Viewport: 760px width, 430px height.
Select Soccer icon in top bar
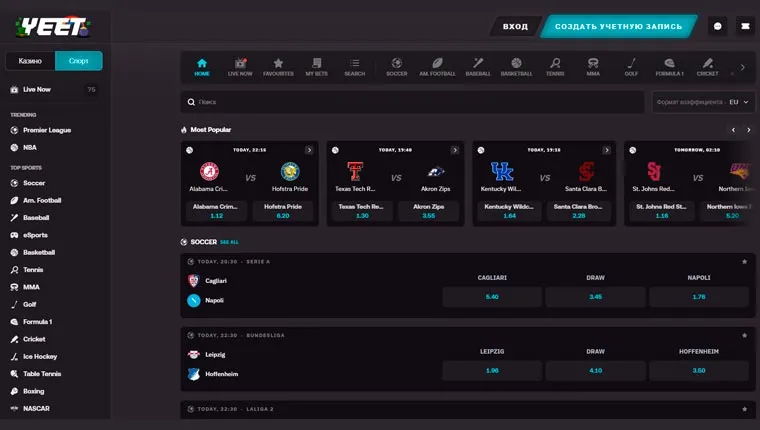tap(396, 67)
